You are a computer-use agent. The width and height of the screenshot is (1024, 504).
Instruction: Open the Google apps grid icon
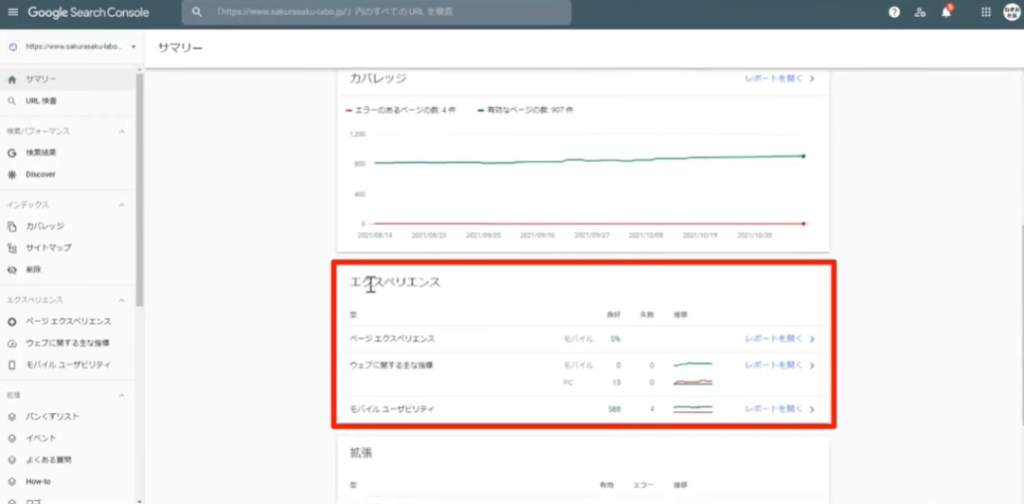coord(985,12)
